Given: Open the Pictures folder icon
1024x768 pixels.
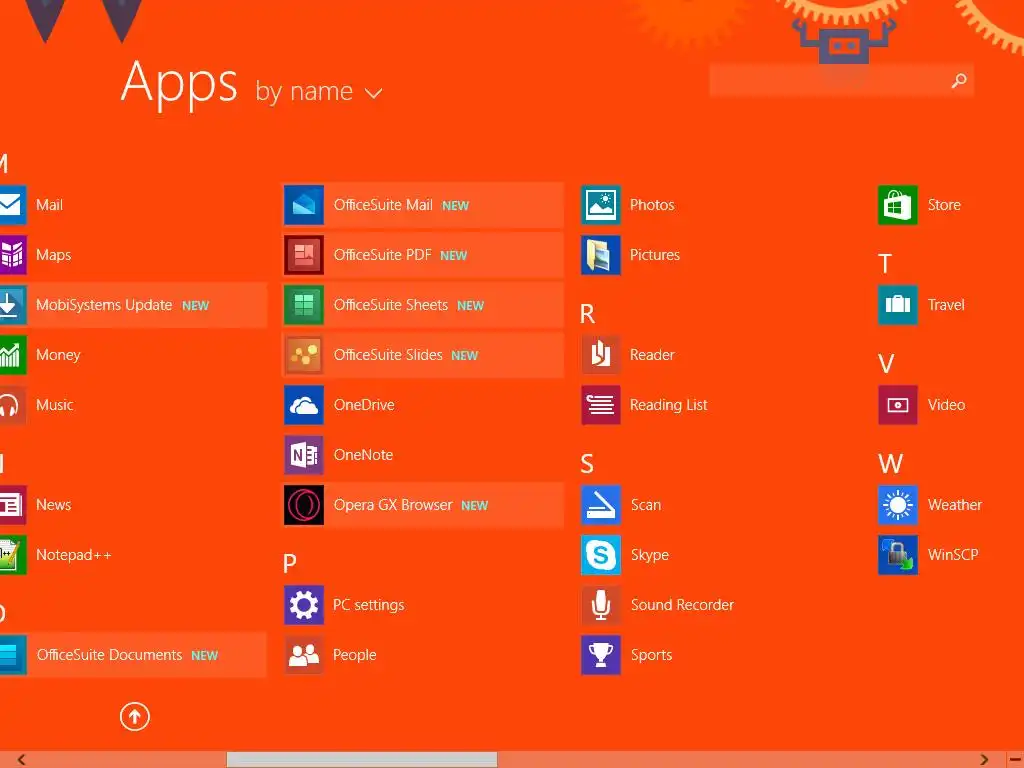Looking at the screenshot, I should (601, 255).
